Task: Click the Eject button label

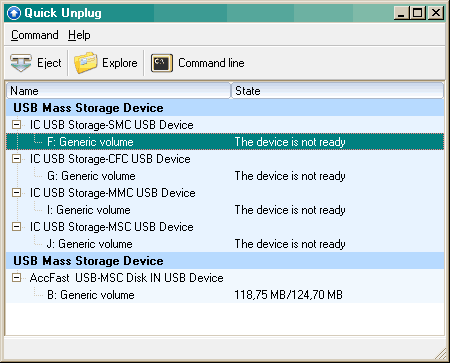Action: click(49, 63)
